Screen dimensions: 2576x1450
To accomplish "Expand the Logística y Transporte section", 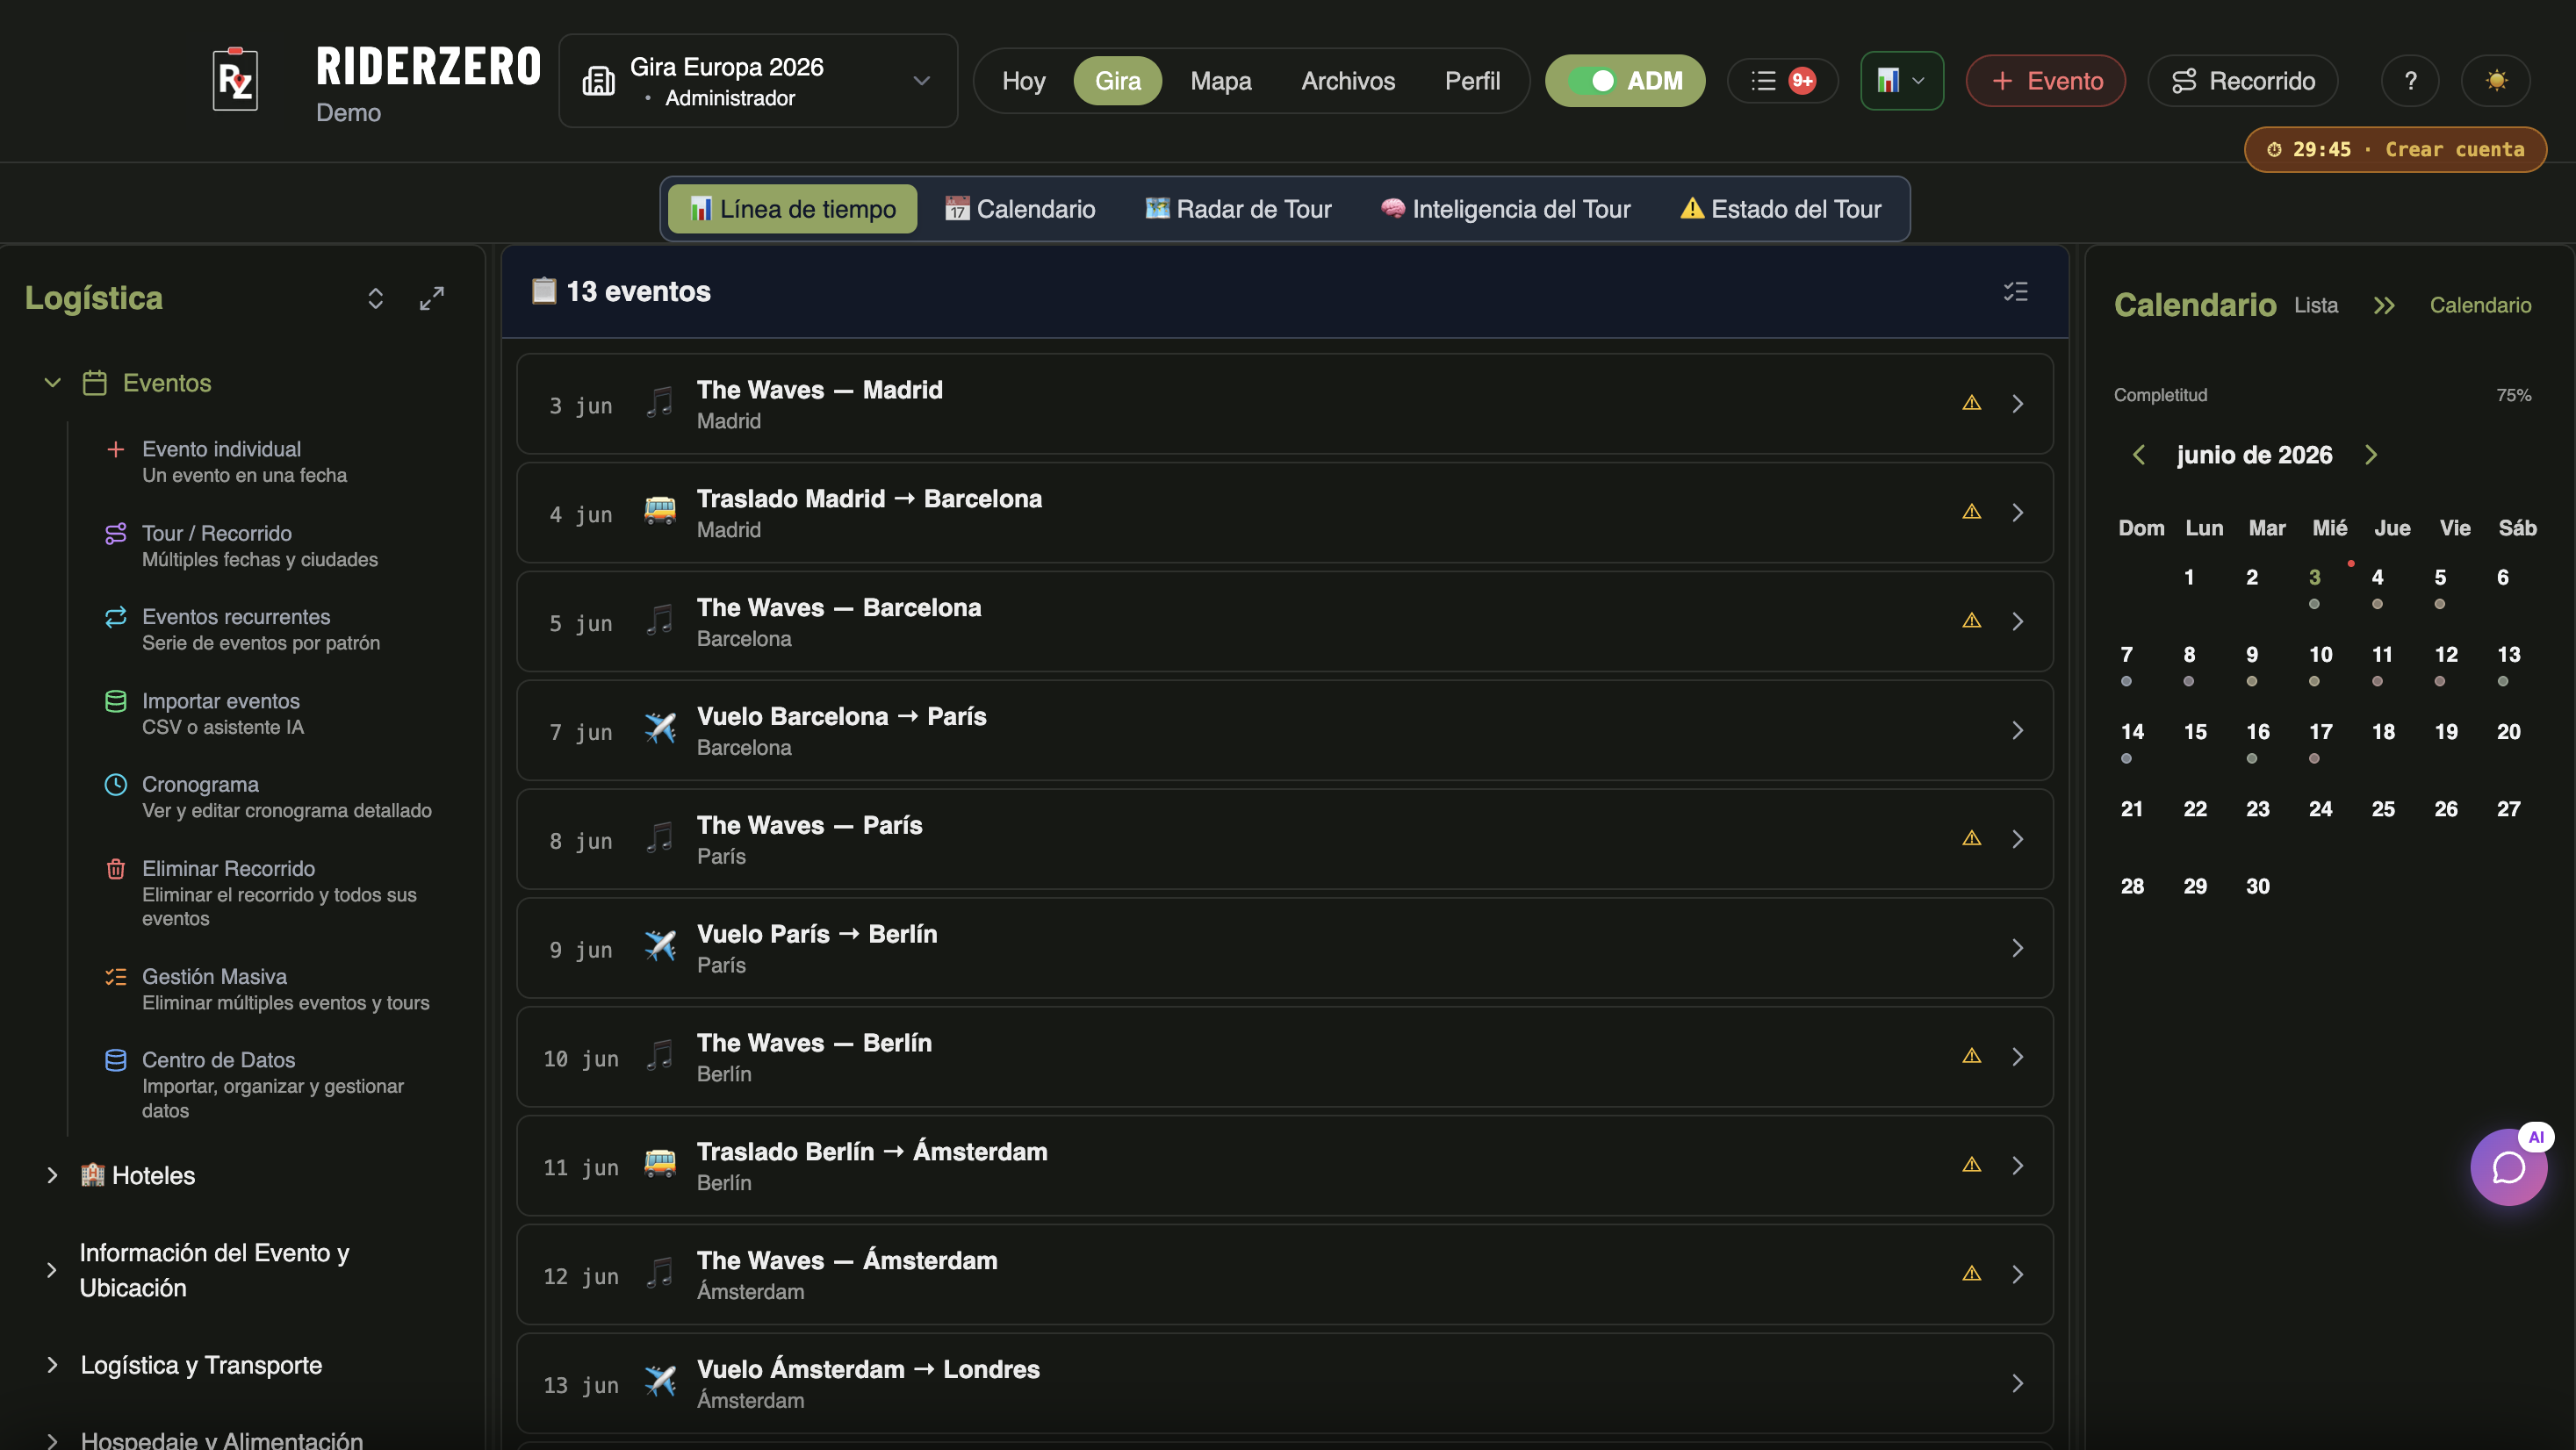I will [x=53, y=1365].
